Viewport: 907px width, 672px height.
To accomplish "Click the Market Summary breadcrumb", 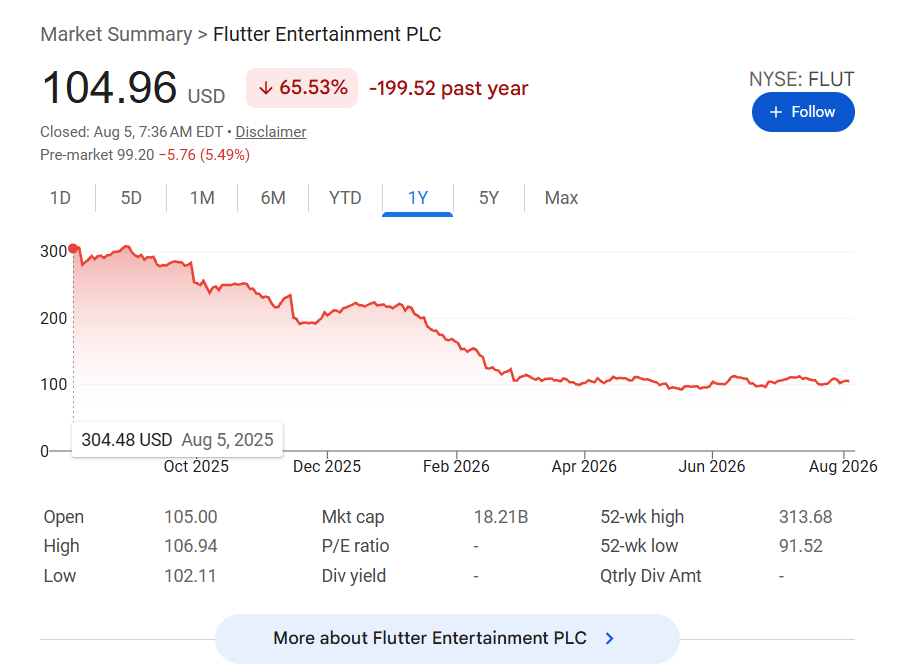I will coord(116,34).
